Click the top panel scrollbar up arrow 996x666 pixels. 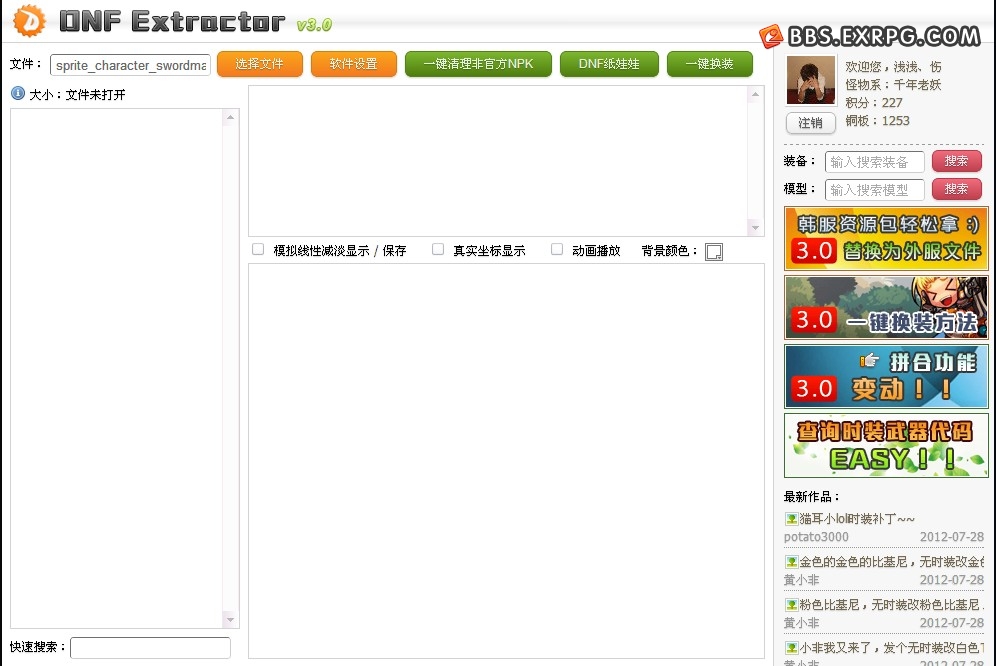755,95
